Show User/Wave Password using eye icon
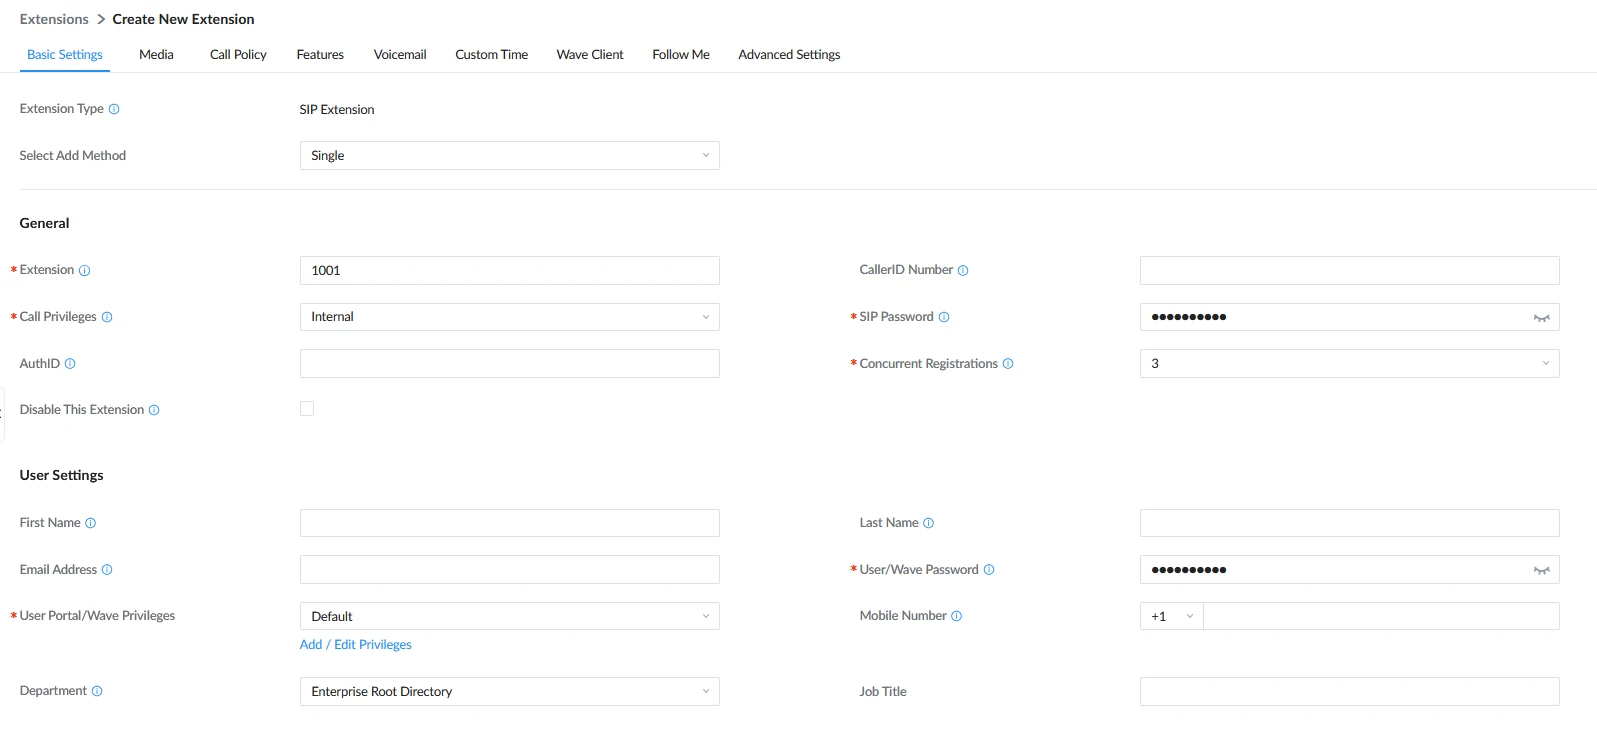Screen dimensions: 1597x739 click(x=1541, y=570)
